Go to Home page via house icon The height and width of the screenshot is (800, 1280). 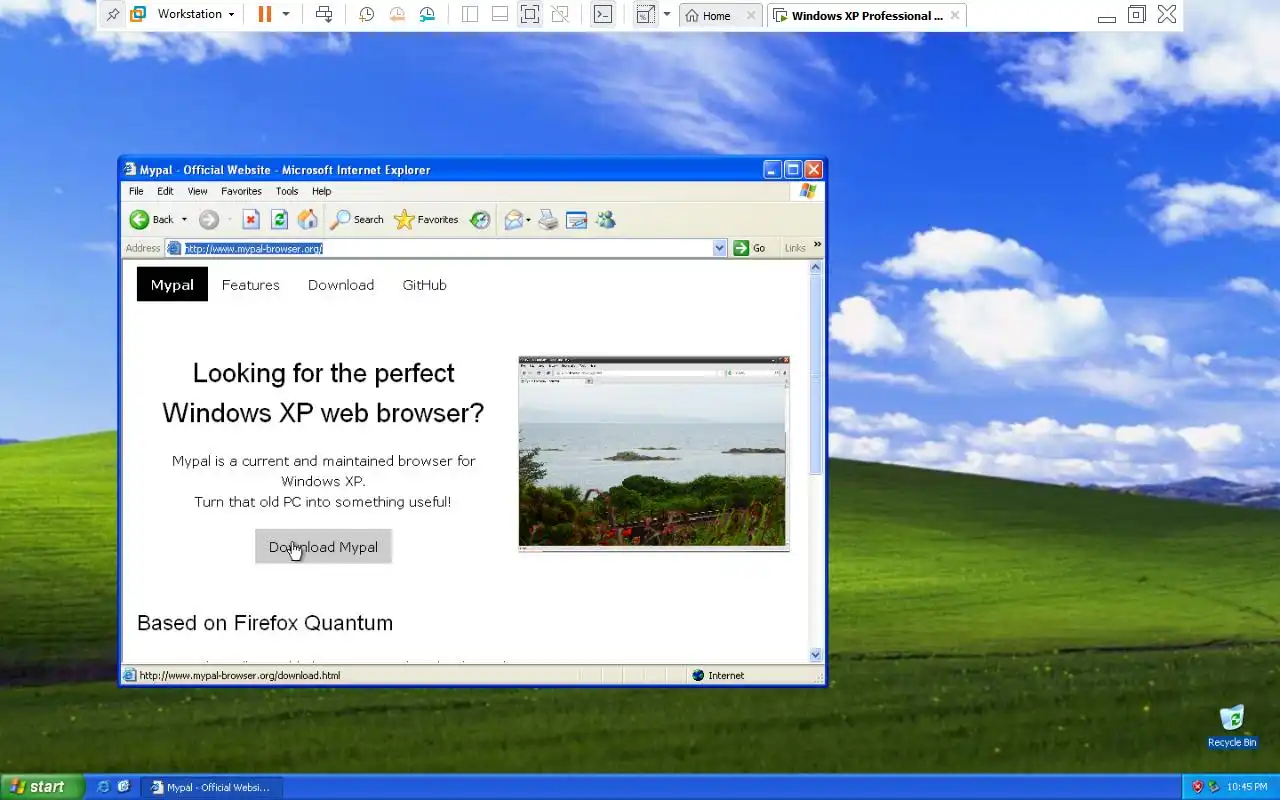tap(307, 220)
